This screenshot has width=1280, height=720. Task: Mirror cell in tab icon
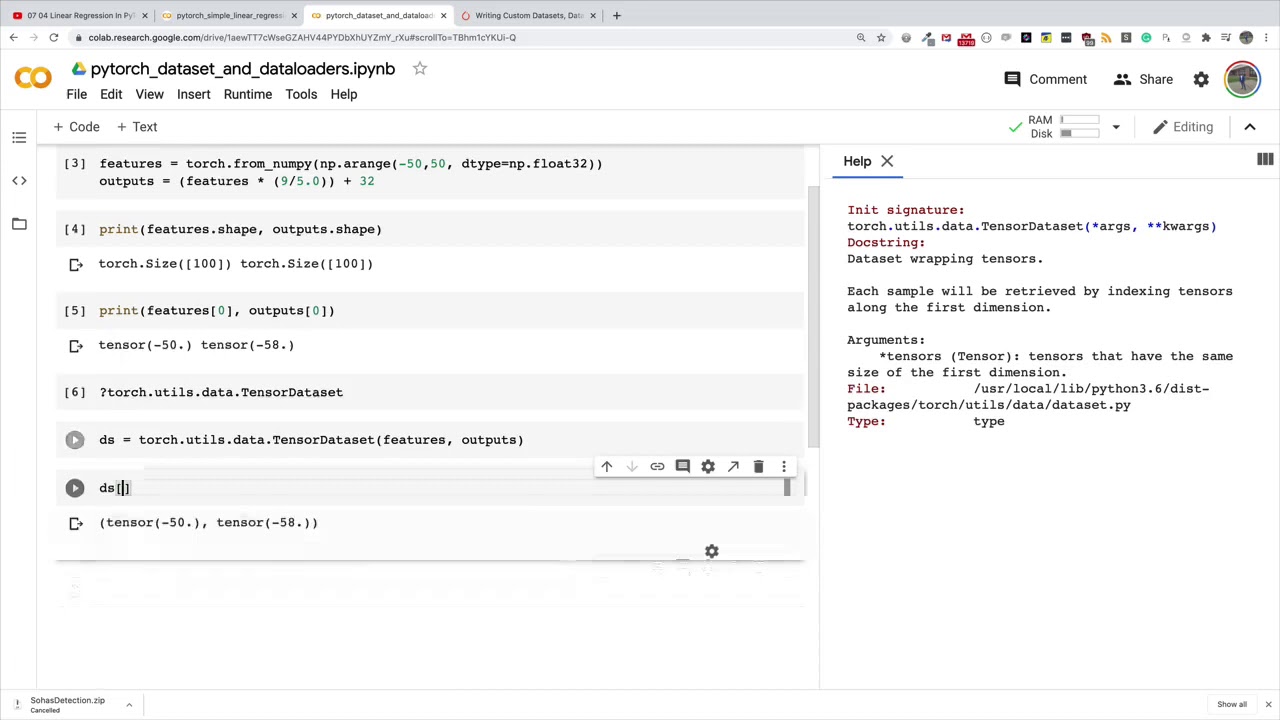tap(733, 466)
